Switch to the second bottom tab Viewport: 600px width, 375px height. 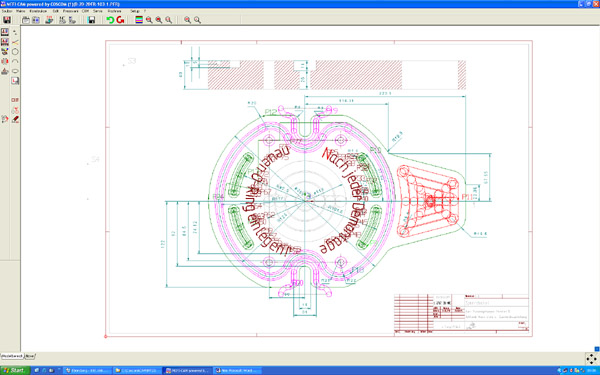click(x=30, y=356)
